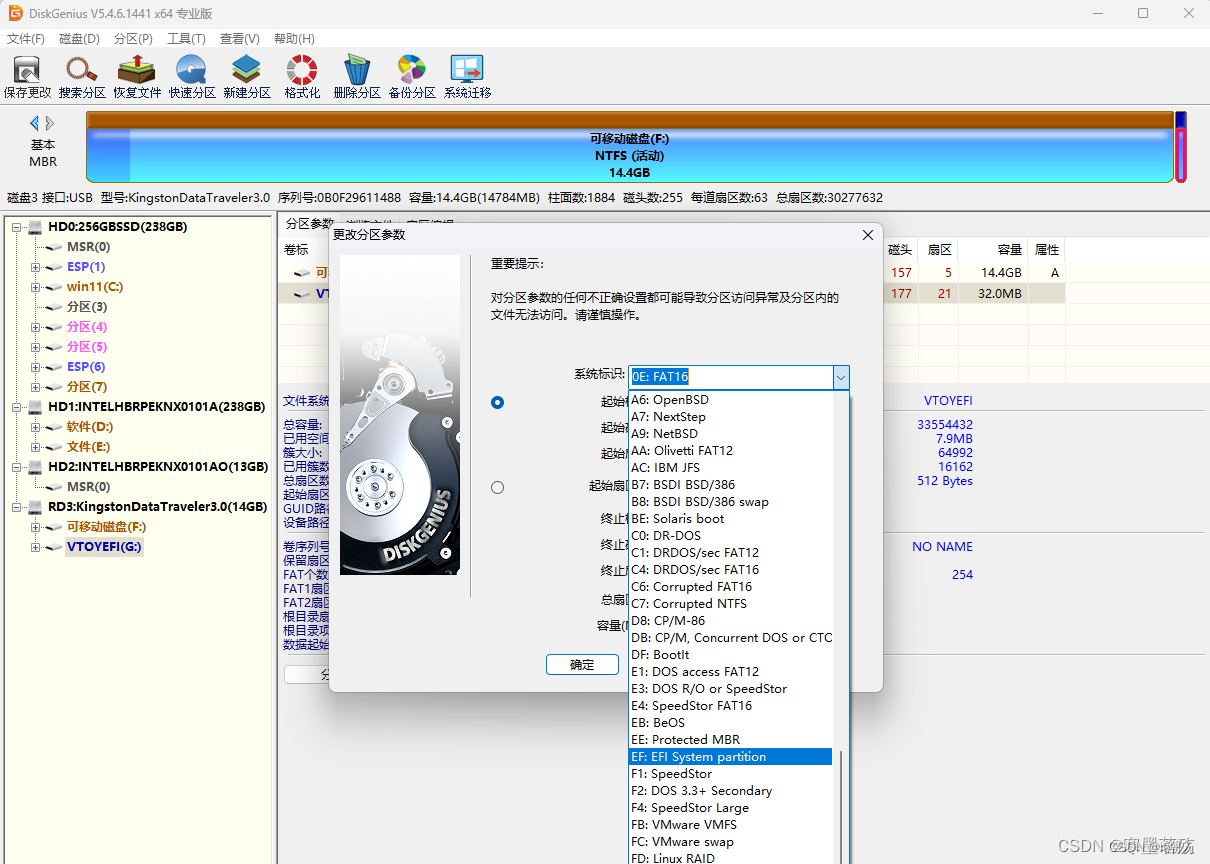Select 分区(7) in disk tree
This screenshot has width=1210, height=864.
pyautogui.click(x=87, y=387)
